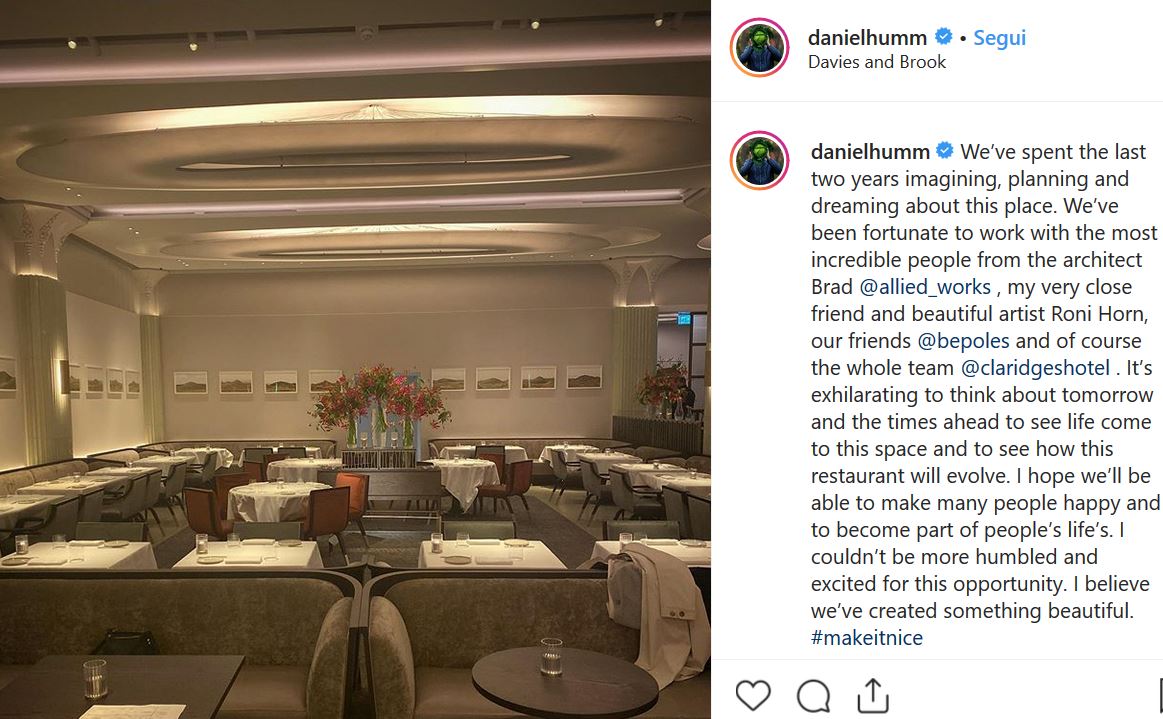
Task: Like the post with the heart icon
Action: [x=753, y=695]
